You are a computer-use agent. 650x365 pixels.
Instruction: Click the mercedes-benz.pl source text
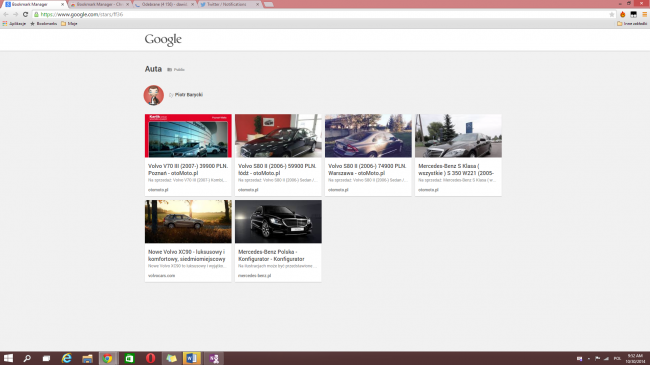(254, 275)
